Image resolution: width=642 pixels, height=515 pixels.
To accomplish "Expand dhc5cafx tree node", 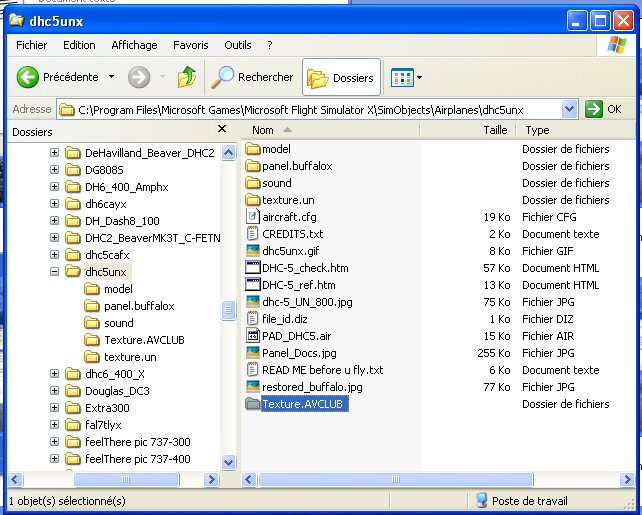I will coord(54,255).
